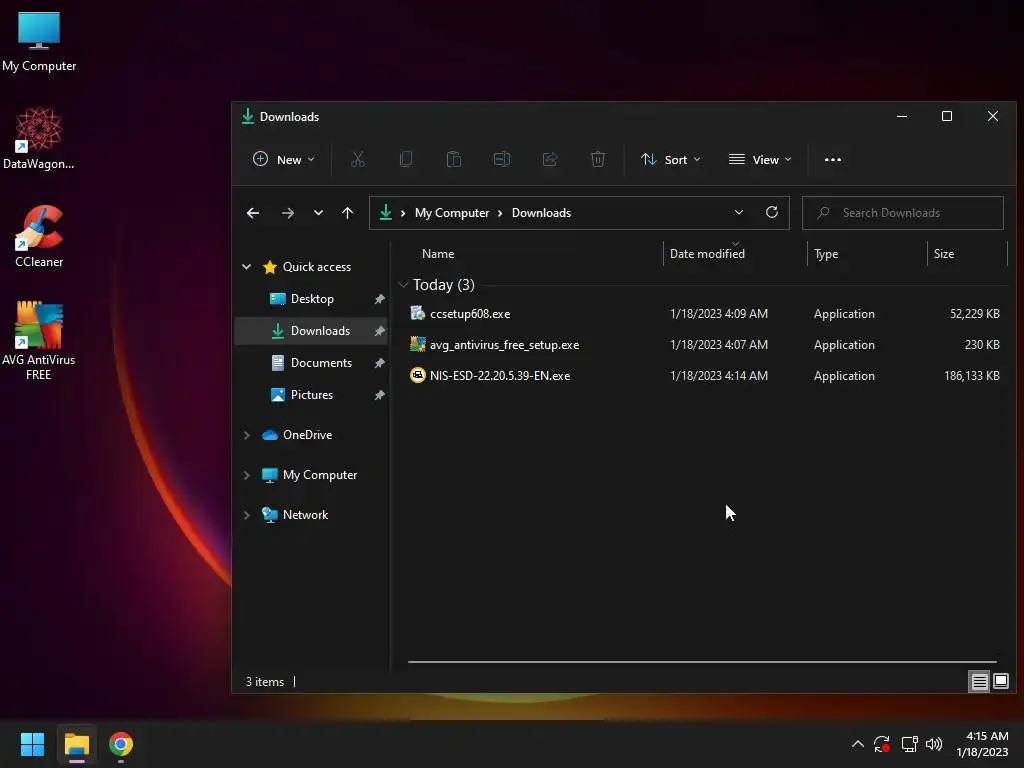Select AVG AntiVirus FREE desktop shortcut
1024x768 pixels.
(x=39, y=341)
